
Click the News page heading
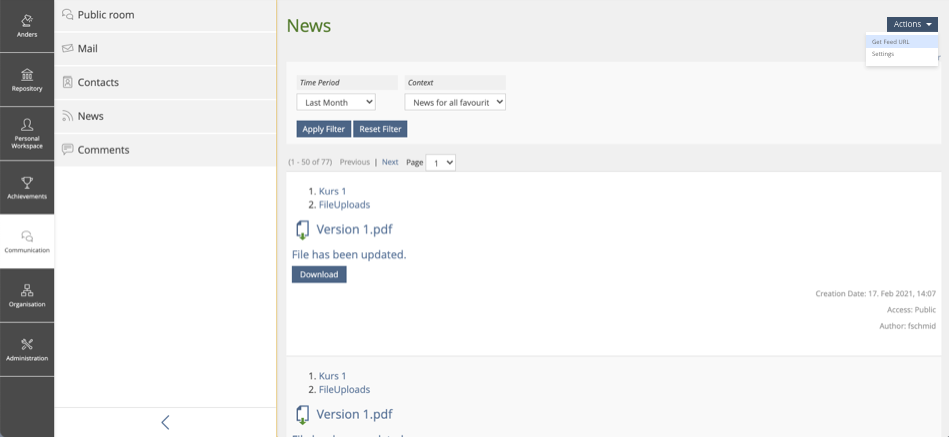[309, 26]
